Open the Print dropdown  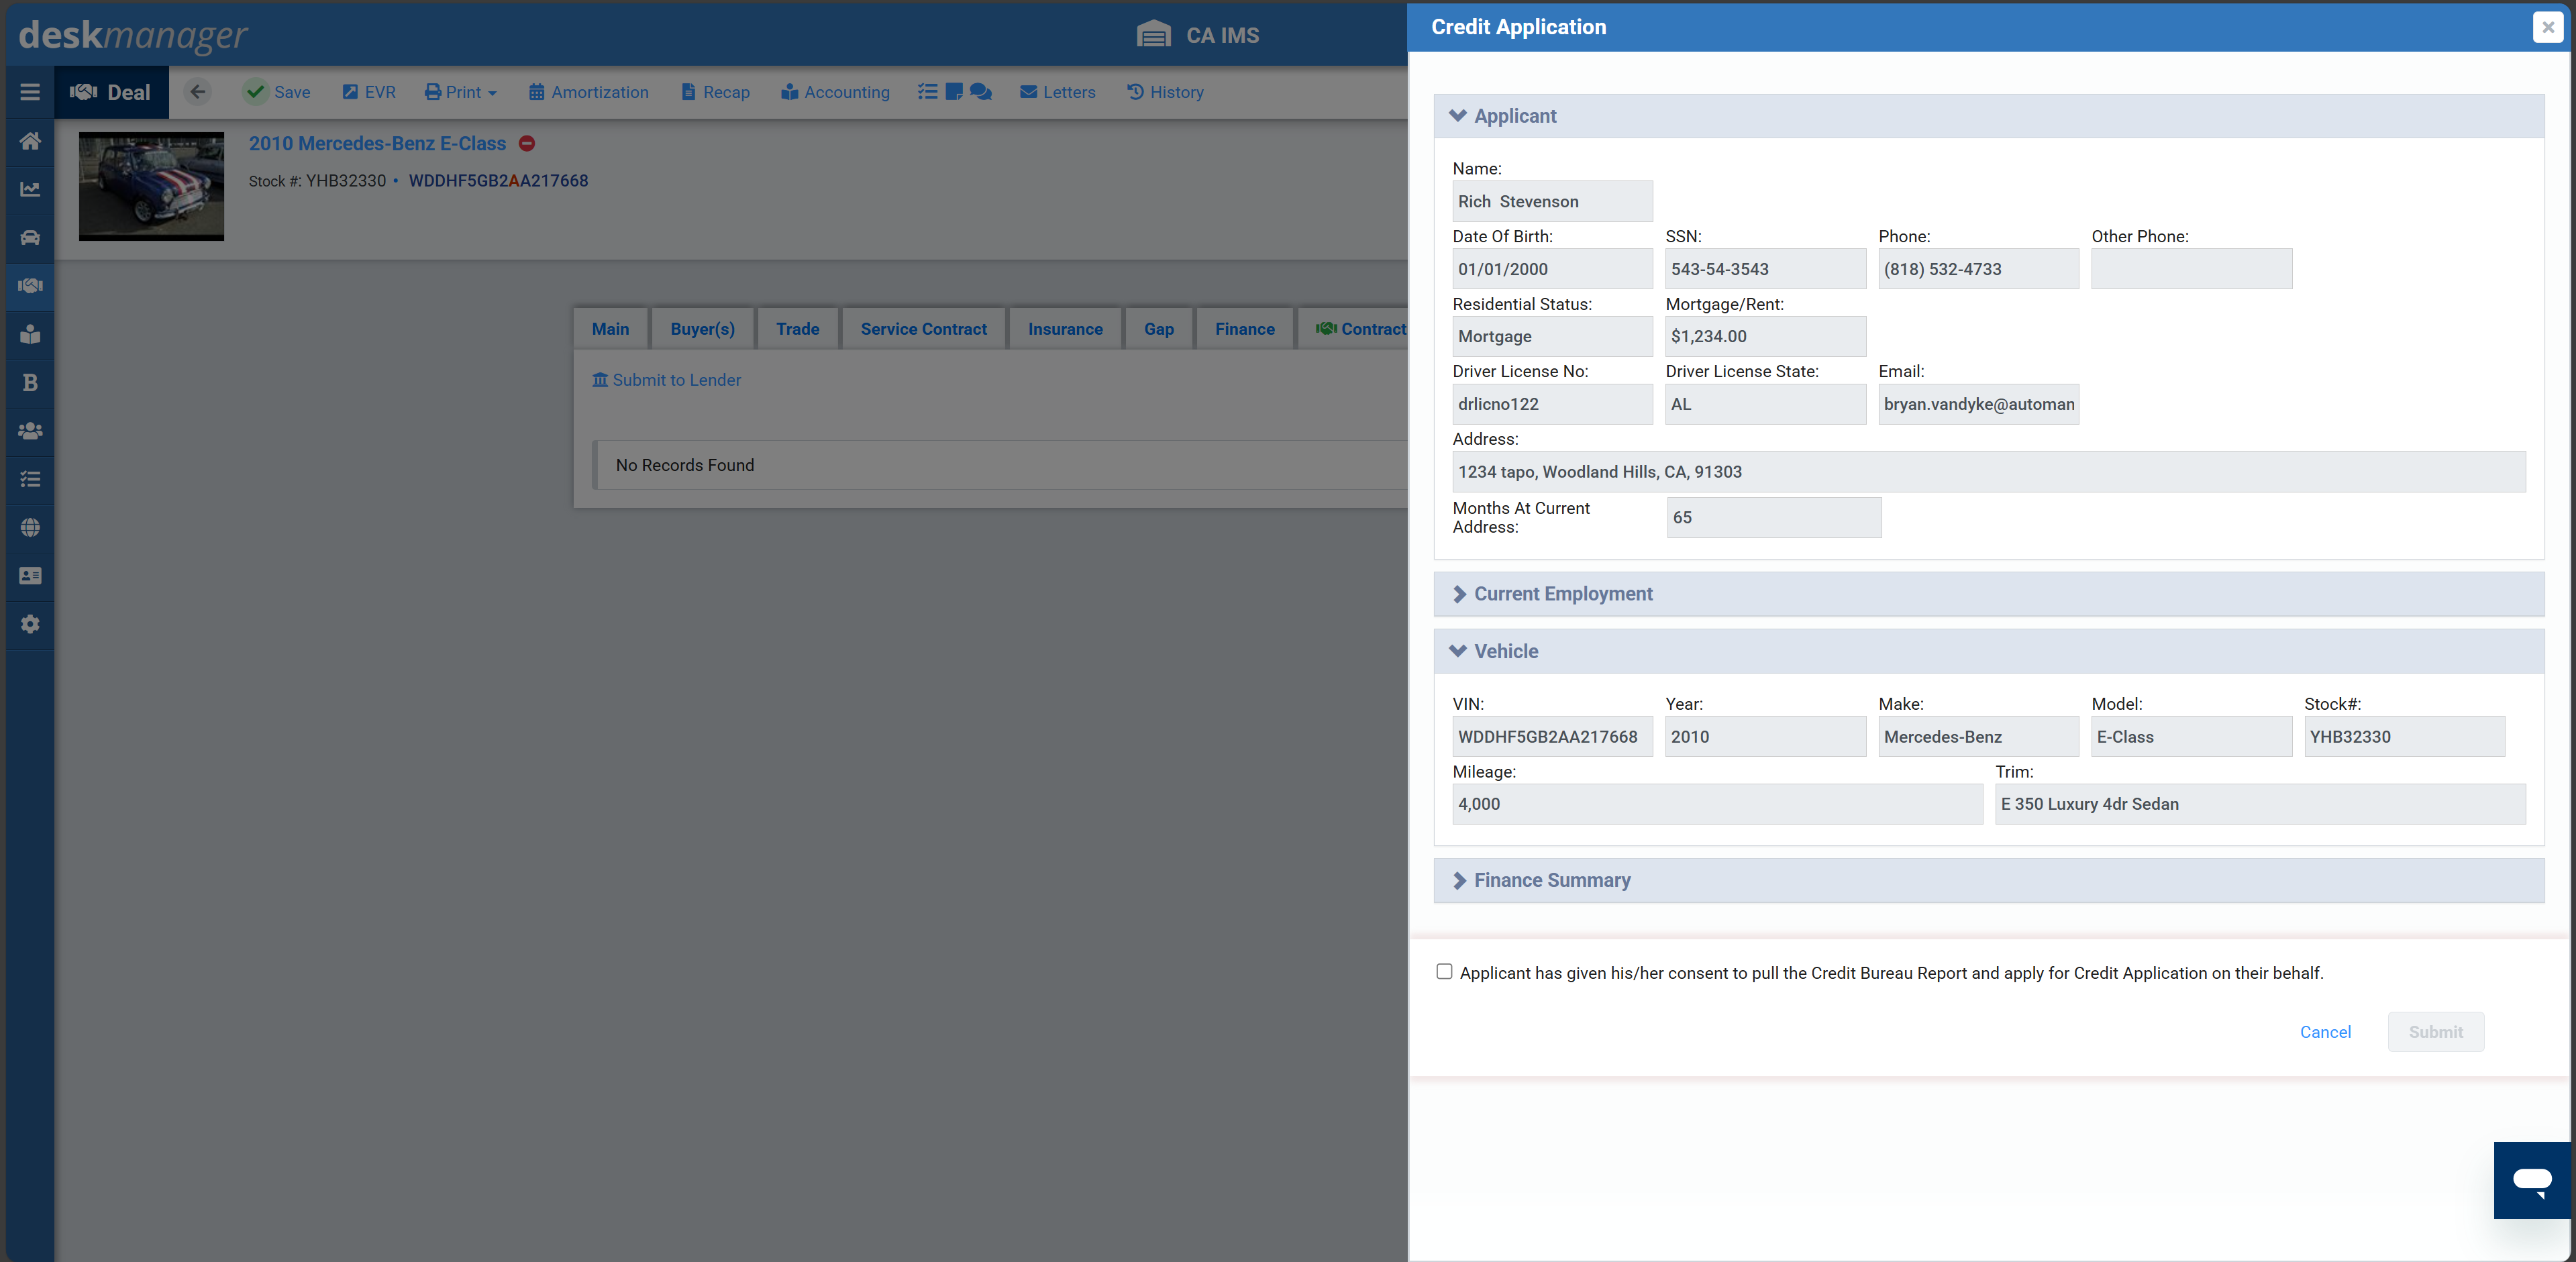click(x=460, y=92)
